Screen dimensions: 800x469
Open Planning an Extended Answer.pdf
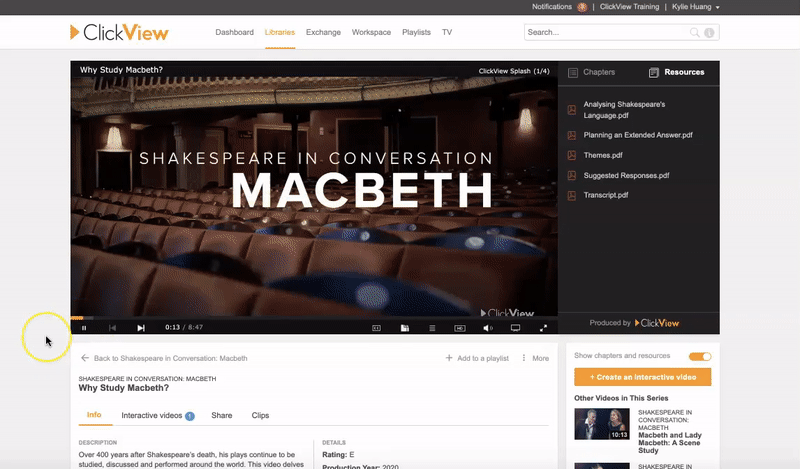[x=638, y=135]
